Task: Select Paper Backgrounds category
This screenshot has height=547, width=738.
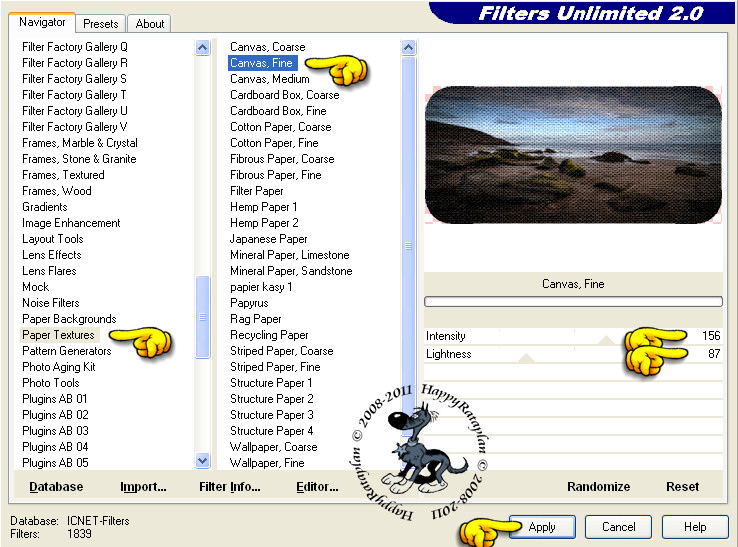Action: pos(69,319)
